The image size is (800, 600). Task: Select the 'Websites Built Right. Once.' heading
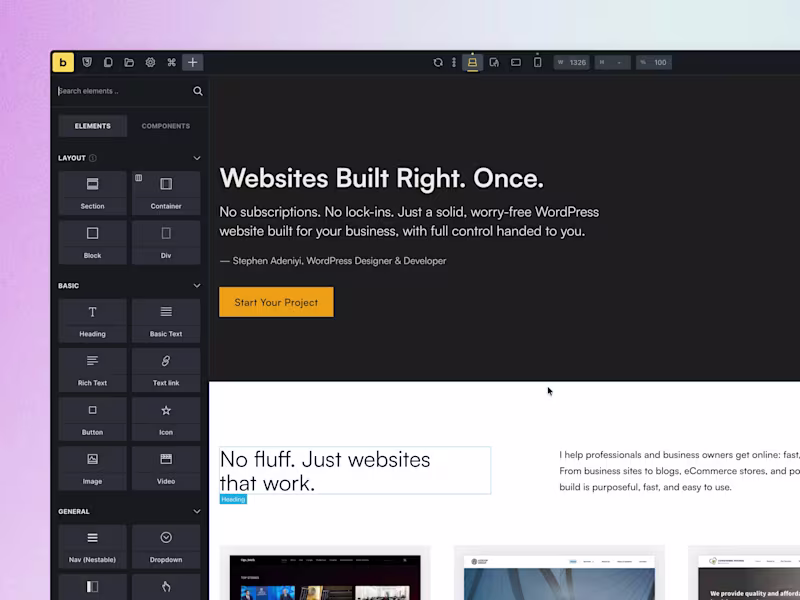click(x=381, y=178)
